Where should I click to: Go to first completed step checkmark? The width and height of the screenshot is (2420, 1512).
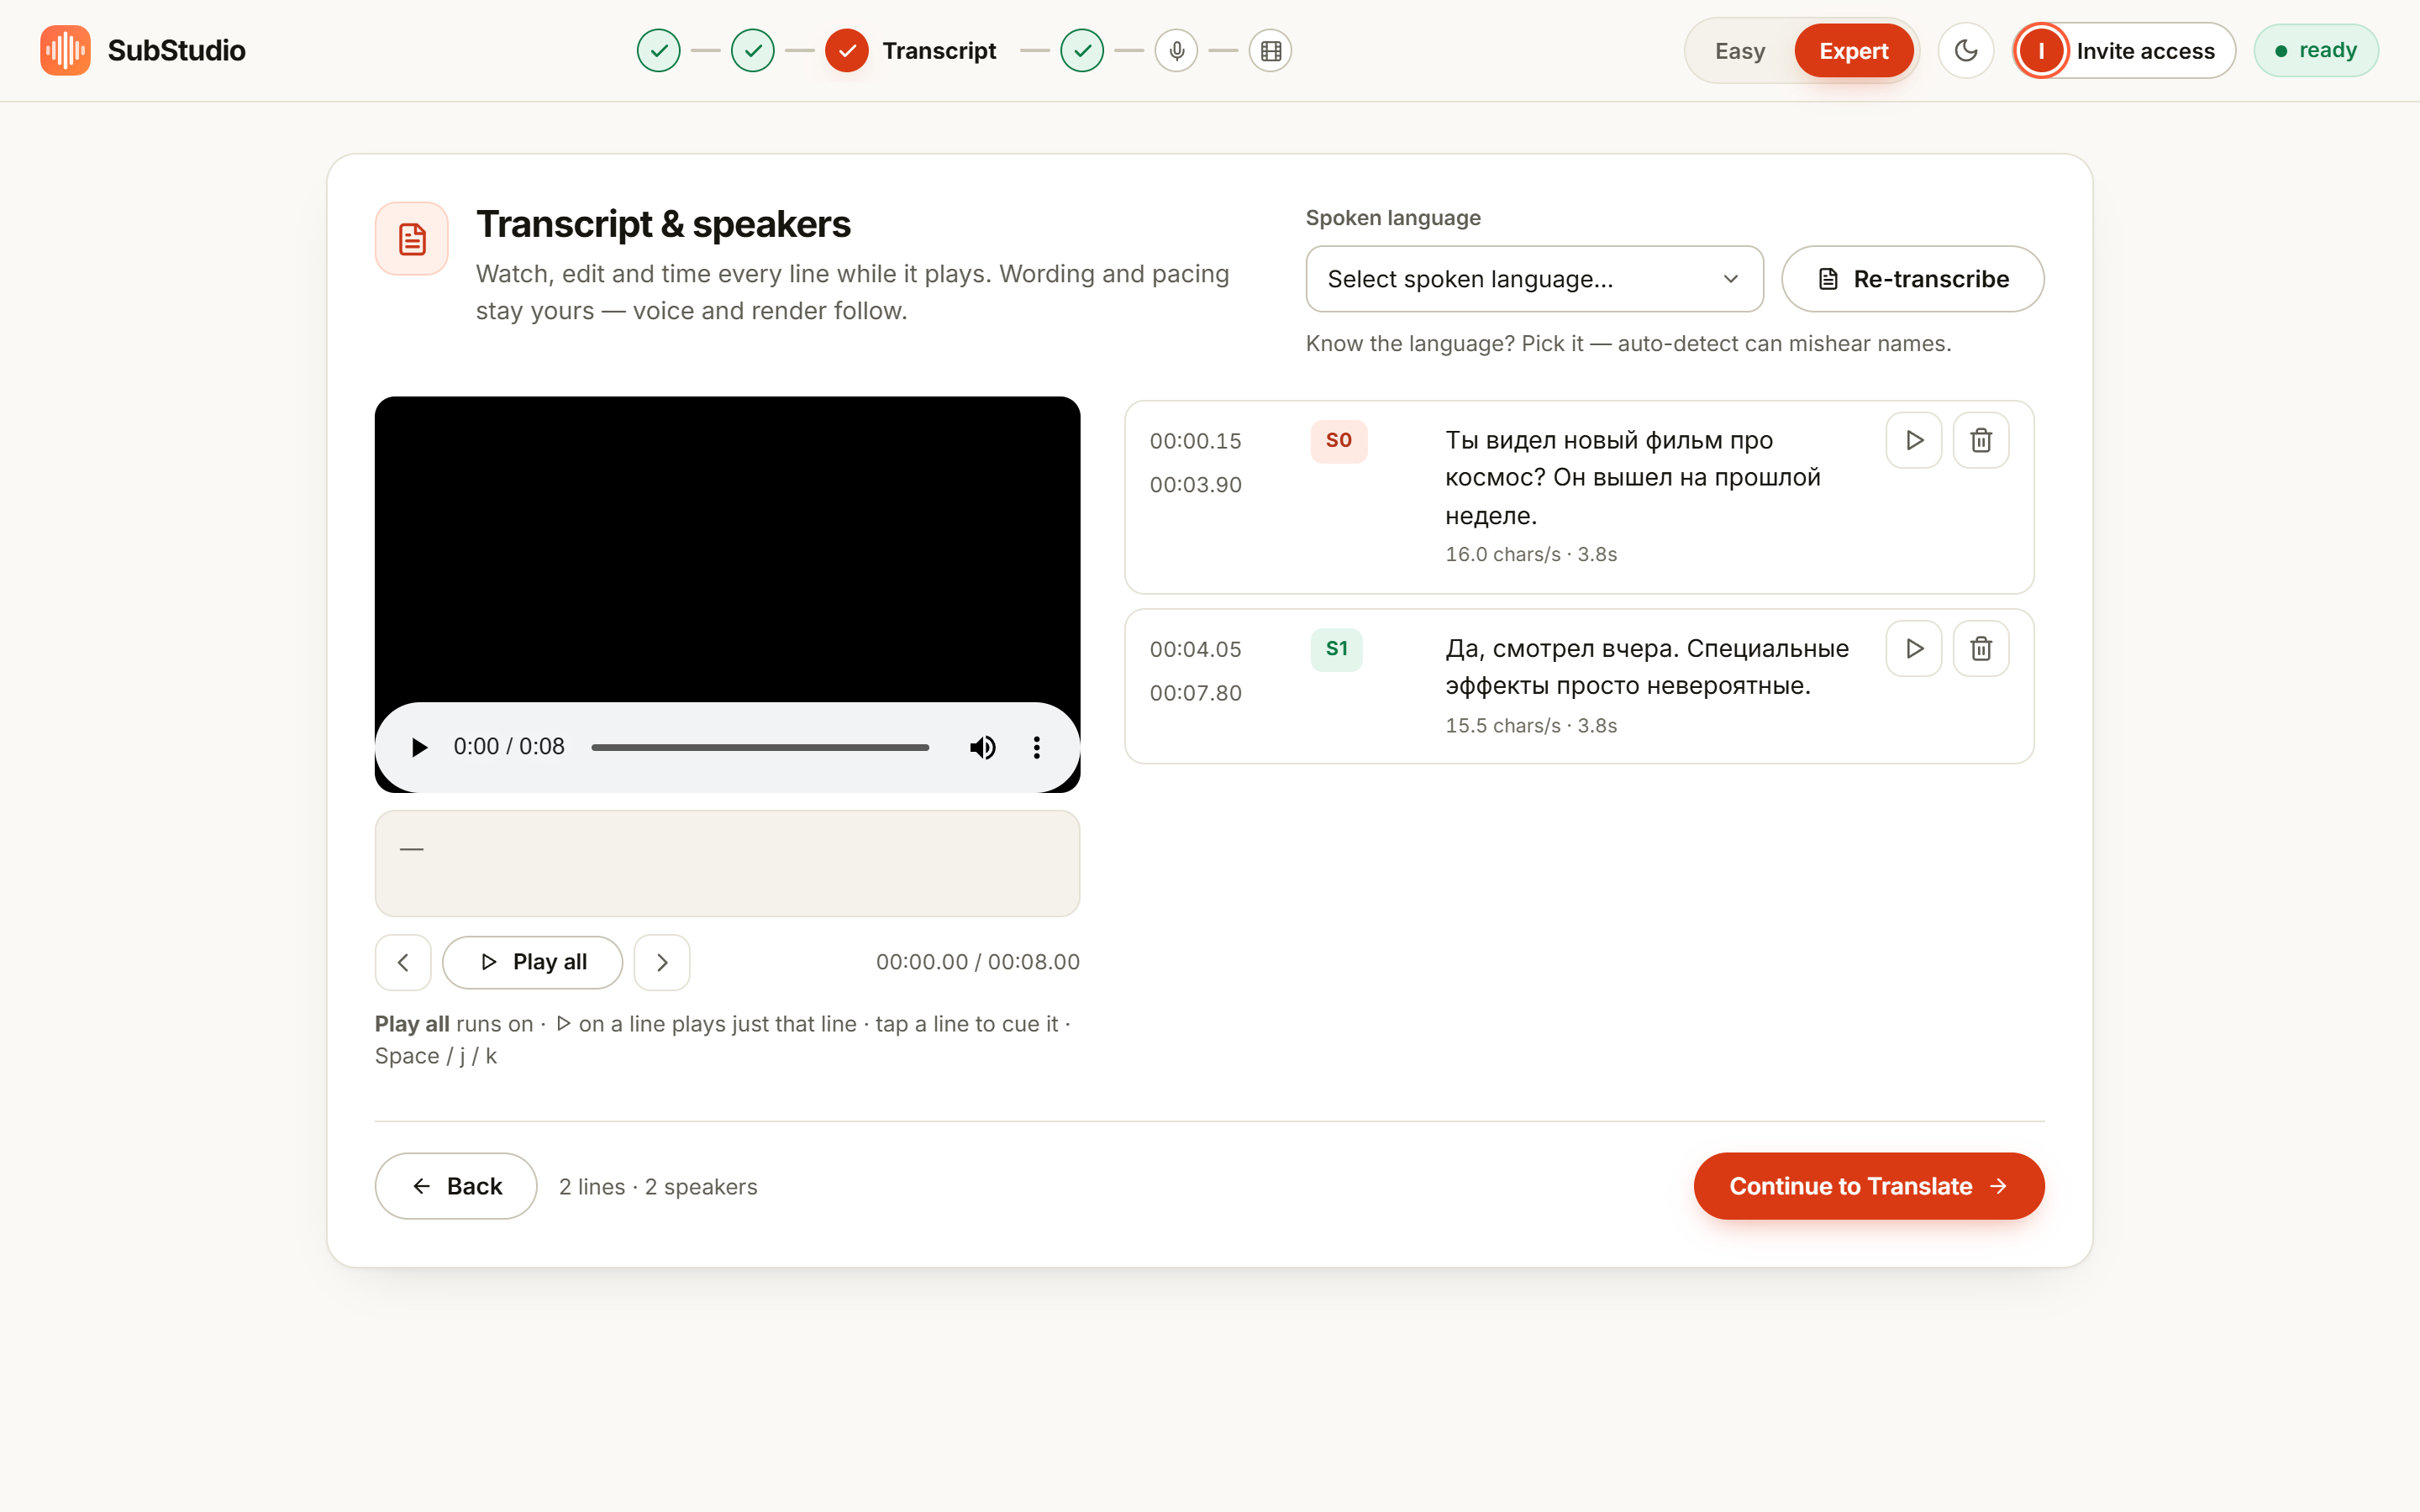pyautogui.click(x=658, y=50)
